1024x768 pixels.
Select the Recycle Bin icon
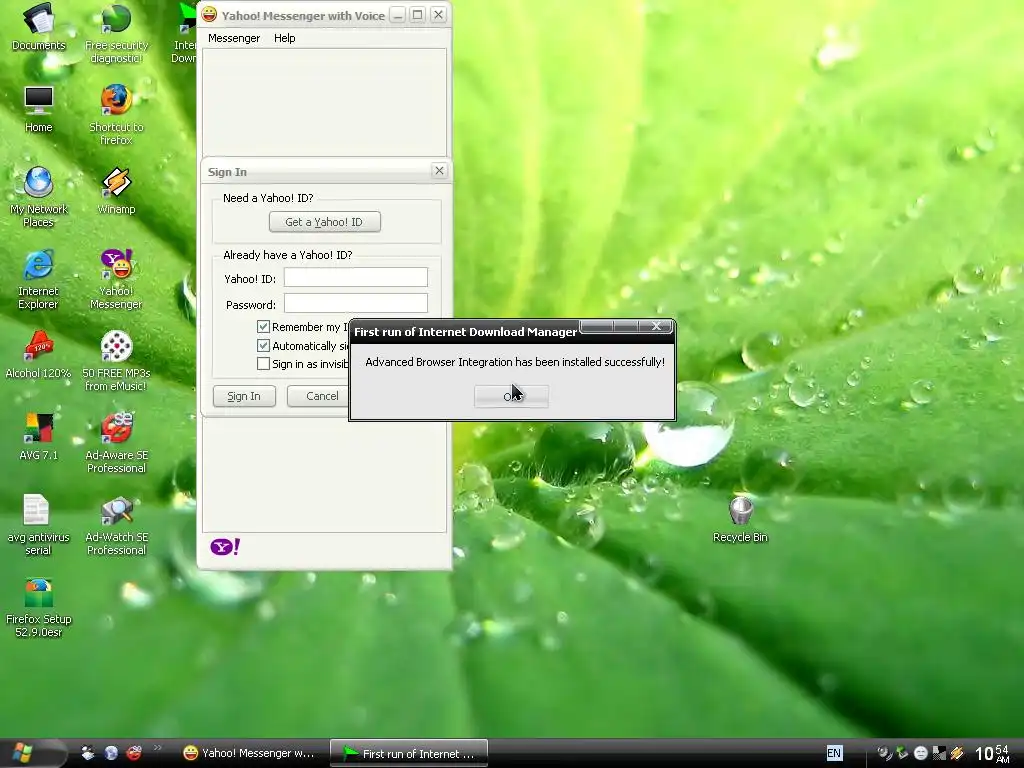(x=741, y=519)
